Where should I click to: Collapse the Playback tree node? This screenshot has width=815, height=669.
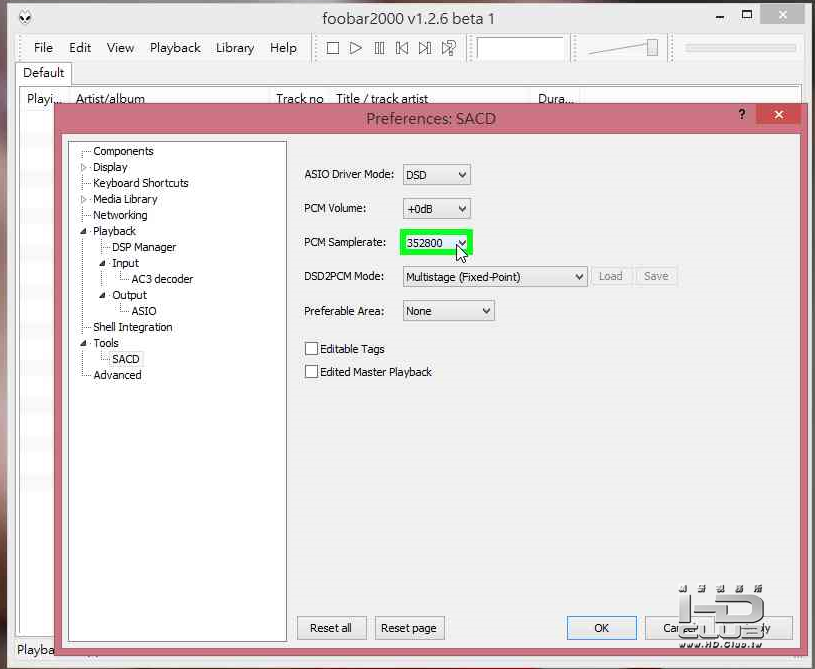83,231
